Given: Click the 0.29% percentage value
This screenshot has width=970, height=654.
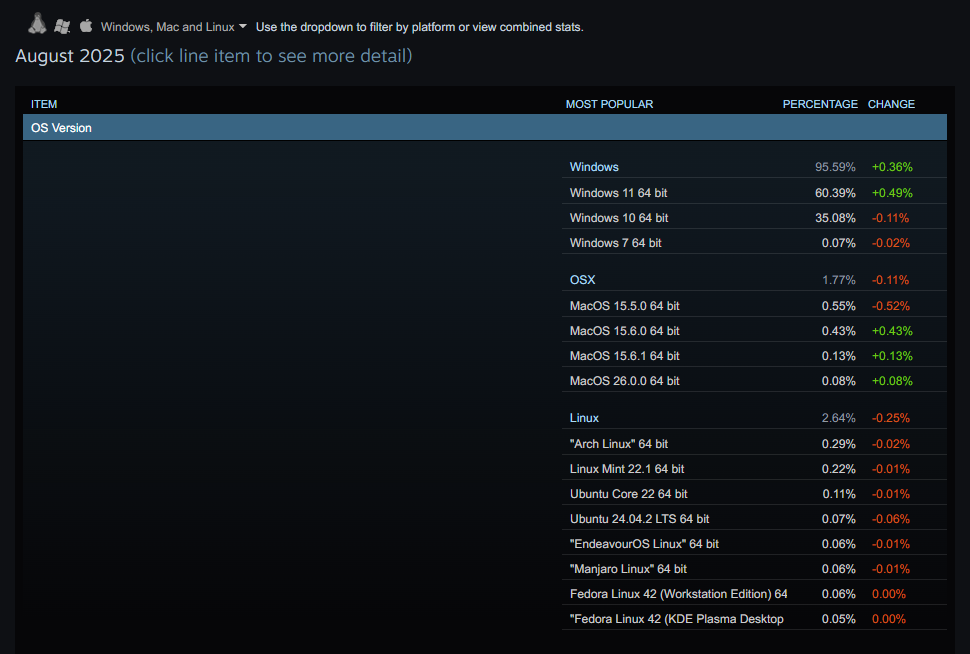Looking at the screenshot, I should tap(838, 444).
